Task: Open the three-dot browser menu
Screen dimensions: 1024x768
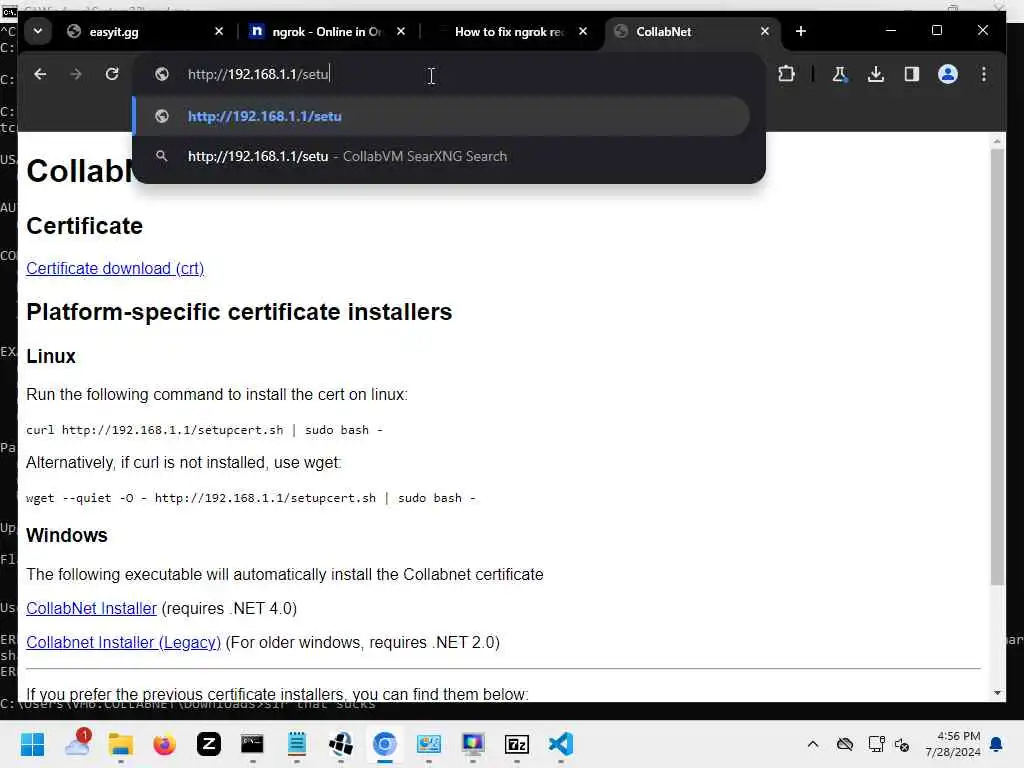Action: pos(984,74)
